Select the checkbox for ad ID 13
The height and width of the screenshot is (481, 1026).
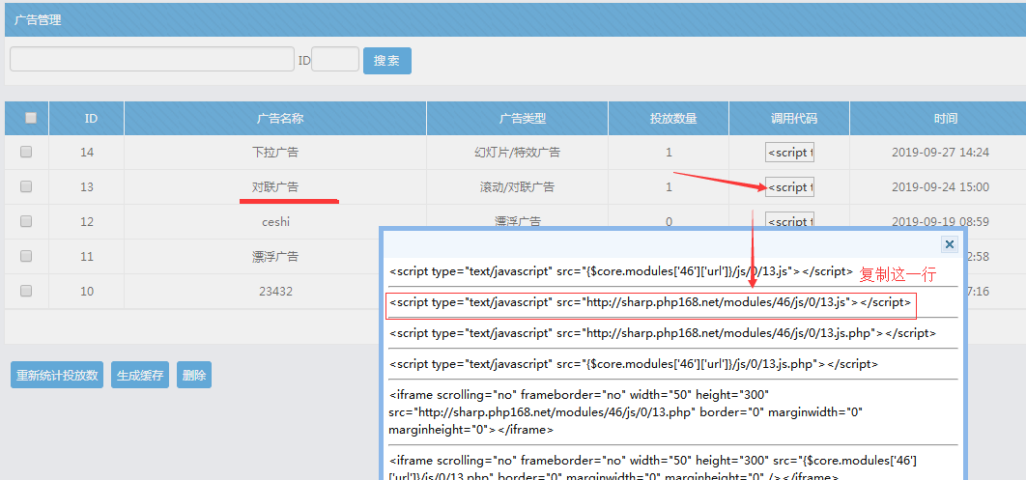click(x=27, y=187)
